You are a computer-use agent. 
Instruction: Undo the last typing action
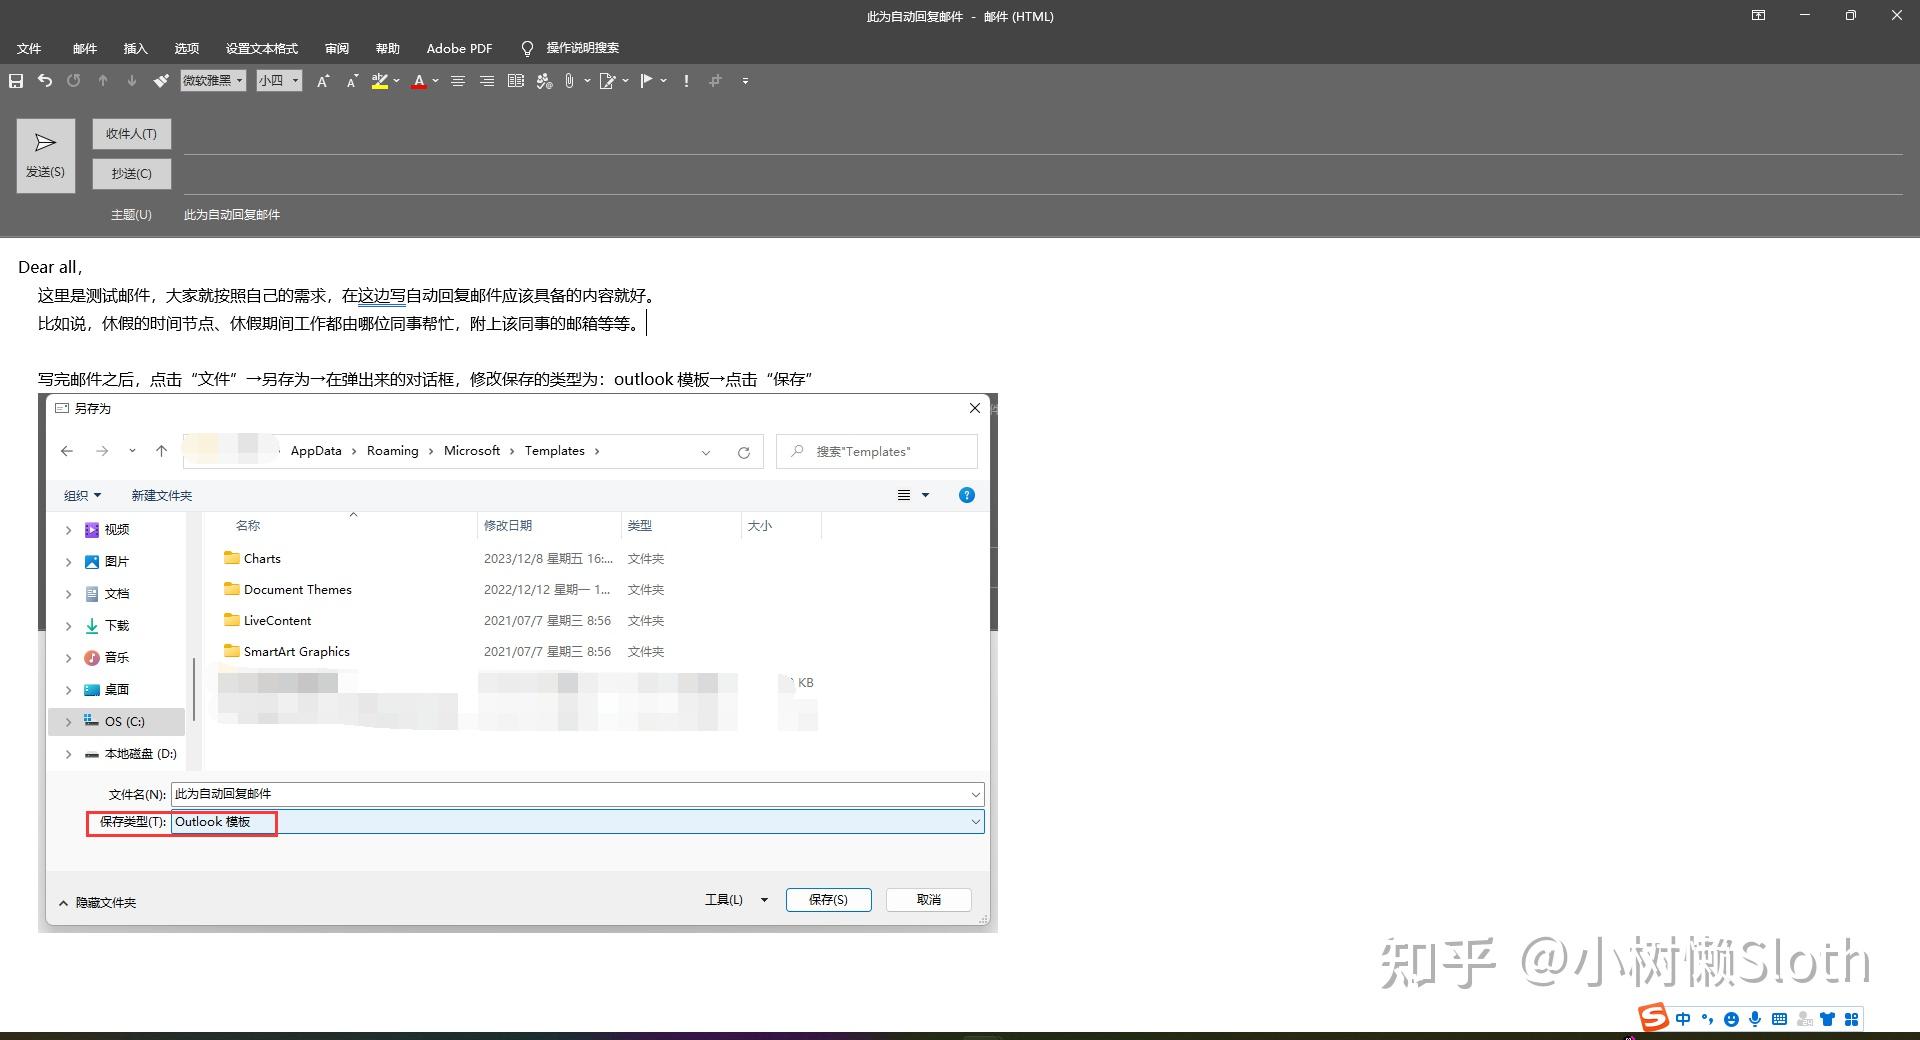[x=45, y=81]
